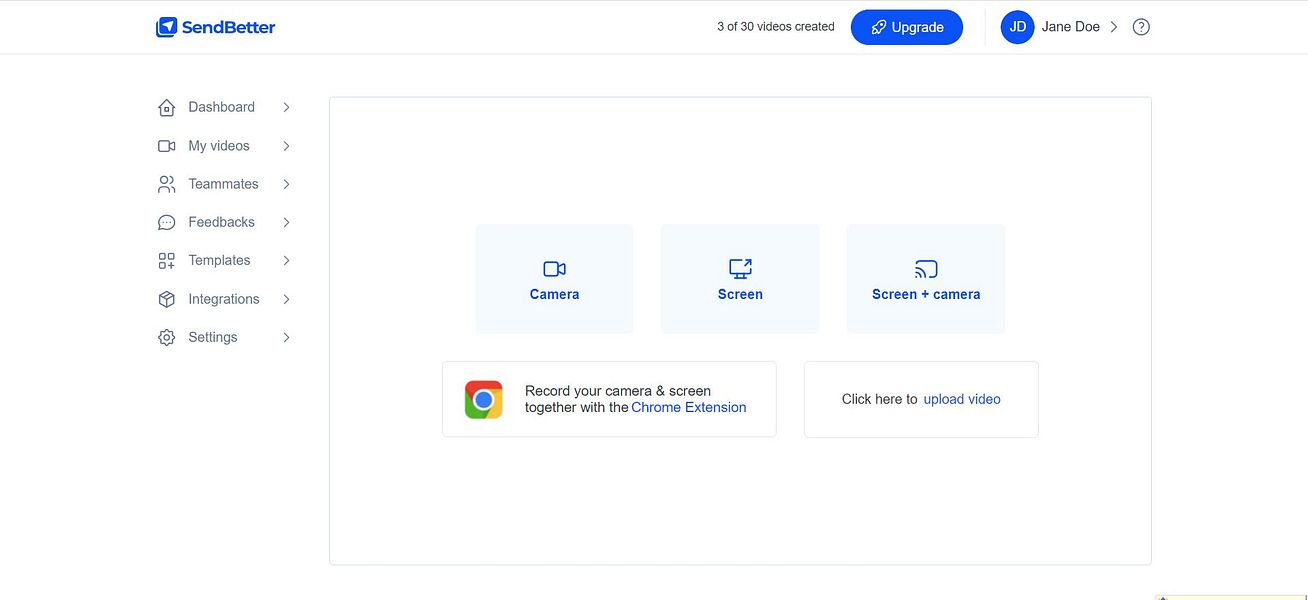1308x600 pixels.
Task: Click the My videos camera icon
Action: (x=167, y=146)
